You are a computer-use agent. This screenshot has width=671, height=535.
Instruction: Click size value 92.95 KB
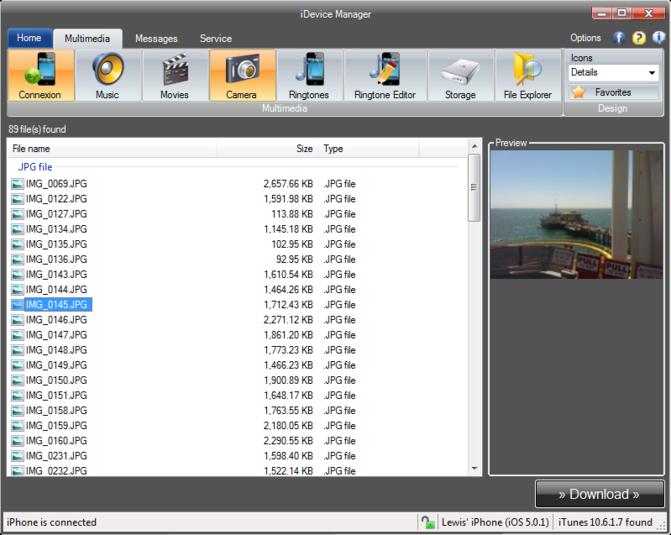(x=294, y=259)
